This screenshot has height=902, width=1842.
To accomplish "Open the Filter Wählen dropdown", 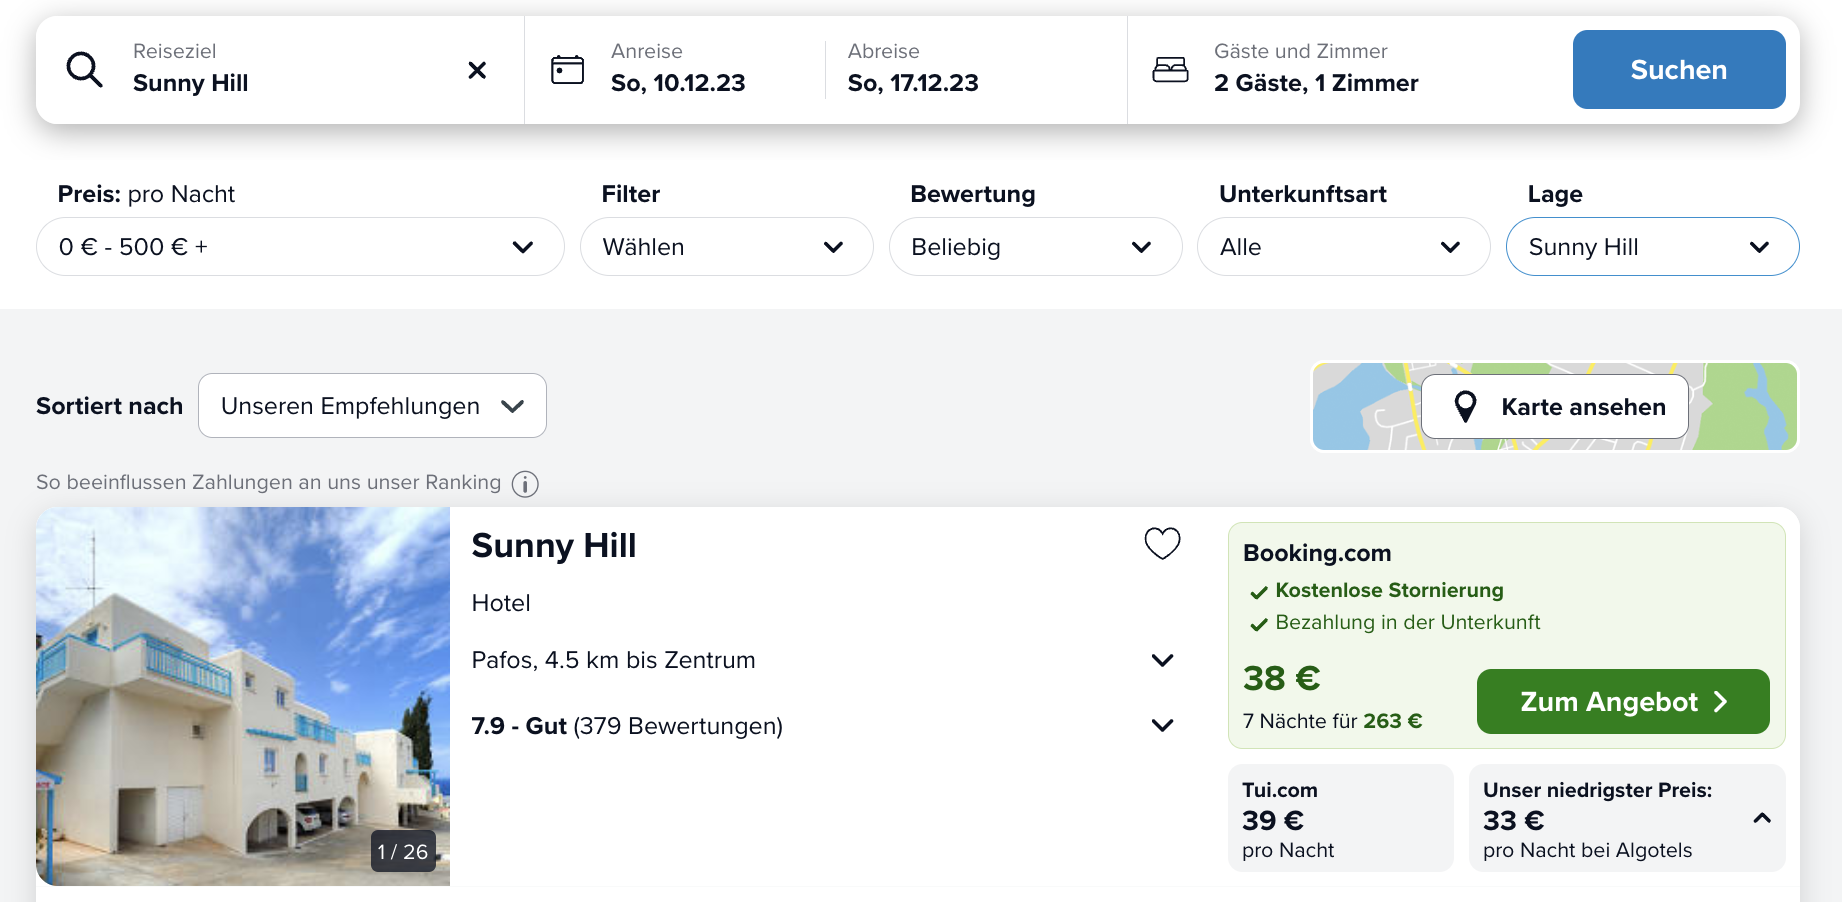I will pos(727,246).
